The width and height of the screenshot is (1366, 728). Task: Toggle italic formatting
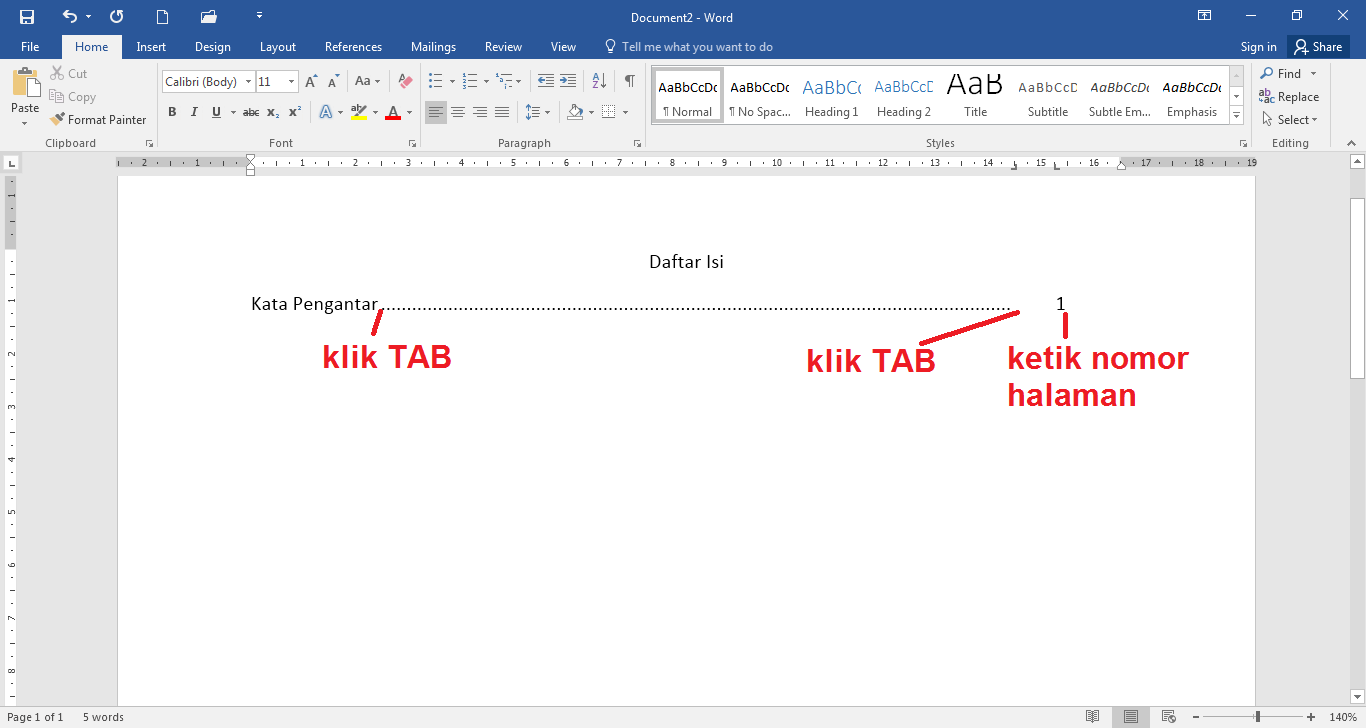194,112
